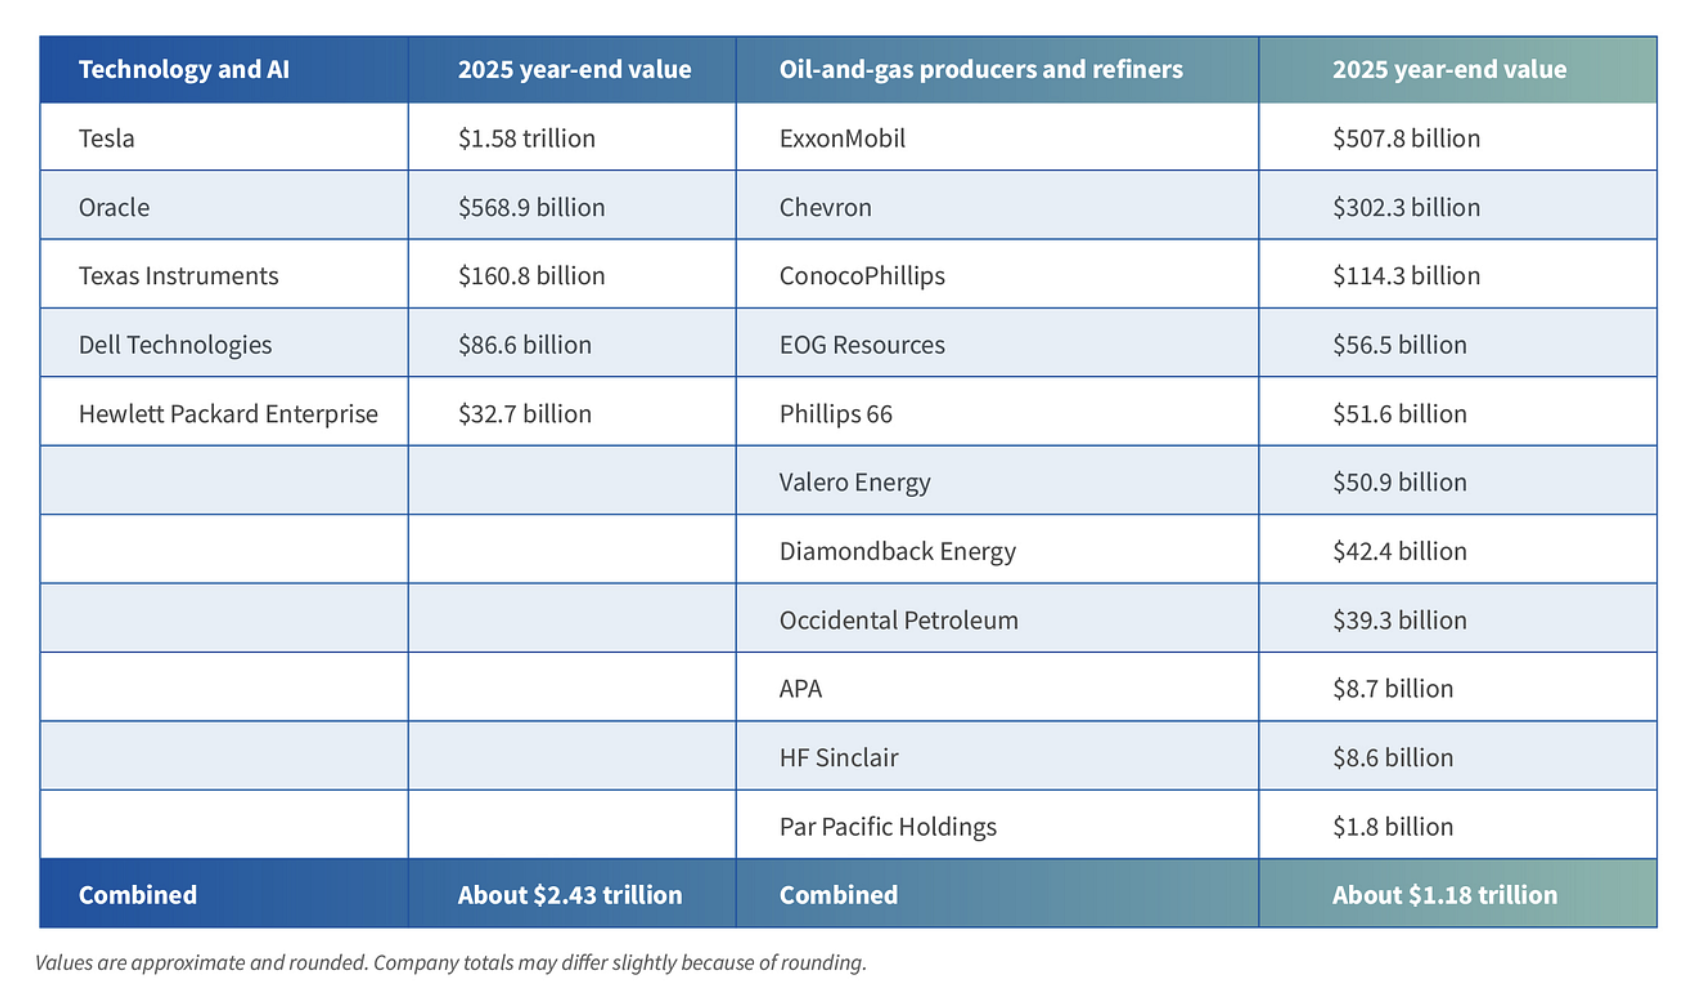The width and height of the screenshot is (1692, 990).
Task: Select the "$568.9 billion" Oracle value
Action: (x=531, y=207)
